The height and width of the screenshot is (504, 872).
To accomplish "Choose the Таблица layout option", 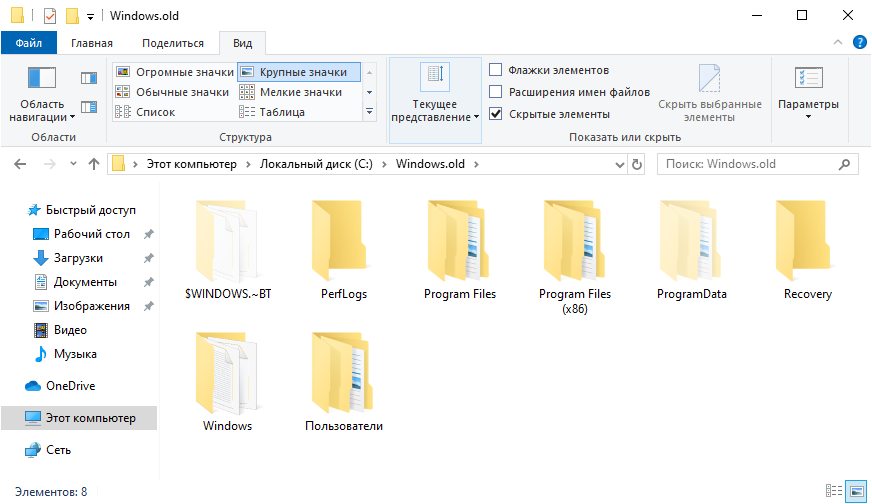I will 282,112.
